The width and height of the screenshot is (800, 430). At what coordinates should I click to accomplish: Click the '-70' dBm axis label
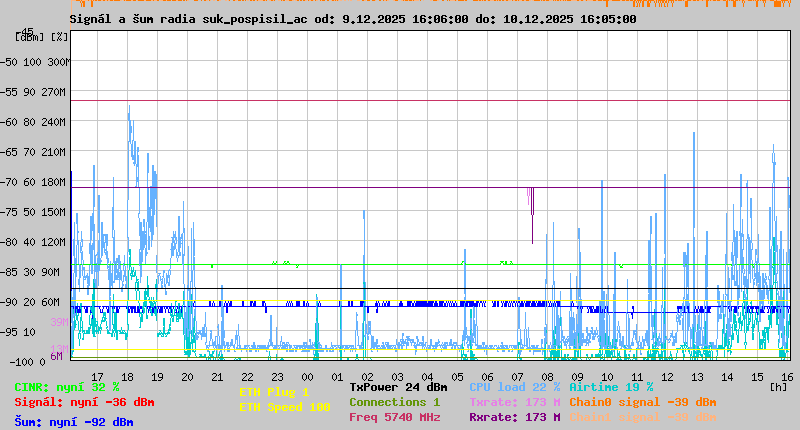click(x=9, y=183)
